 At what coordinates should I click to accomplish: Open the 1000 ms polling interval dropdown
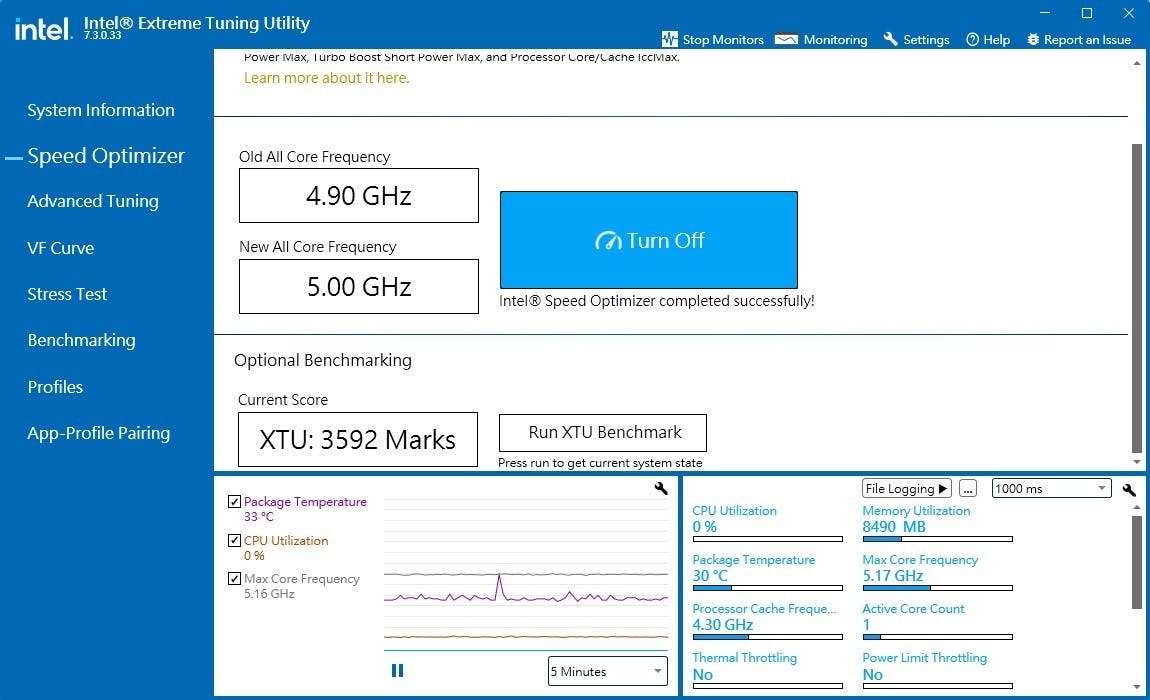pyautogui.click(x=1051, y=489)
